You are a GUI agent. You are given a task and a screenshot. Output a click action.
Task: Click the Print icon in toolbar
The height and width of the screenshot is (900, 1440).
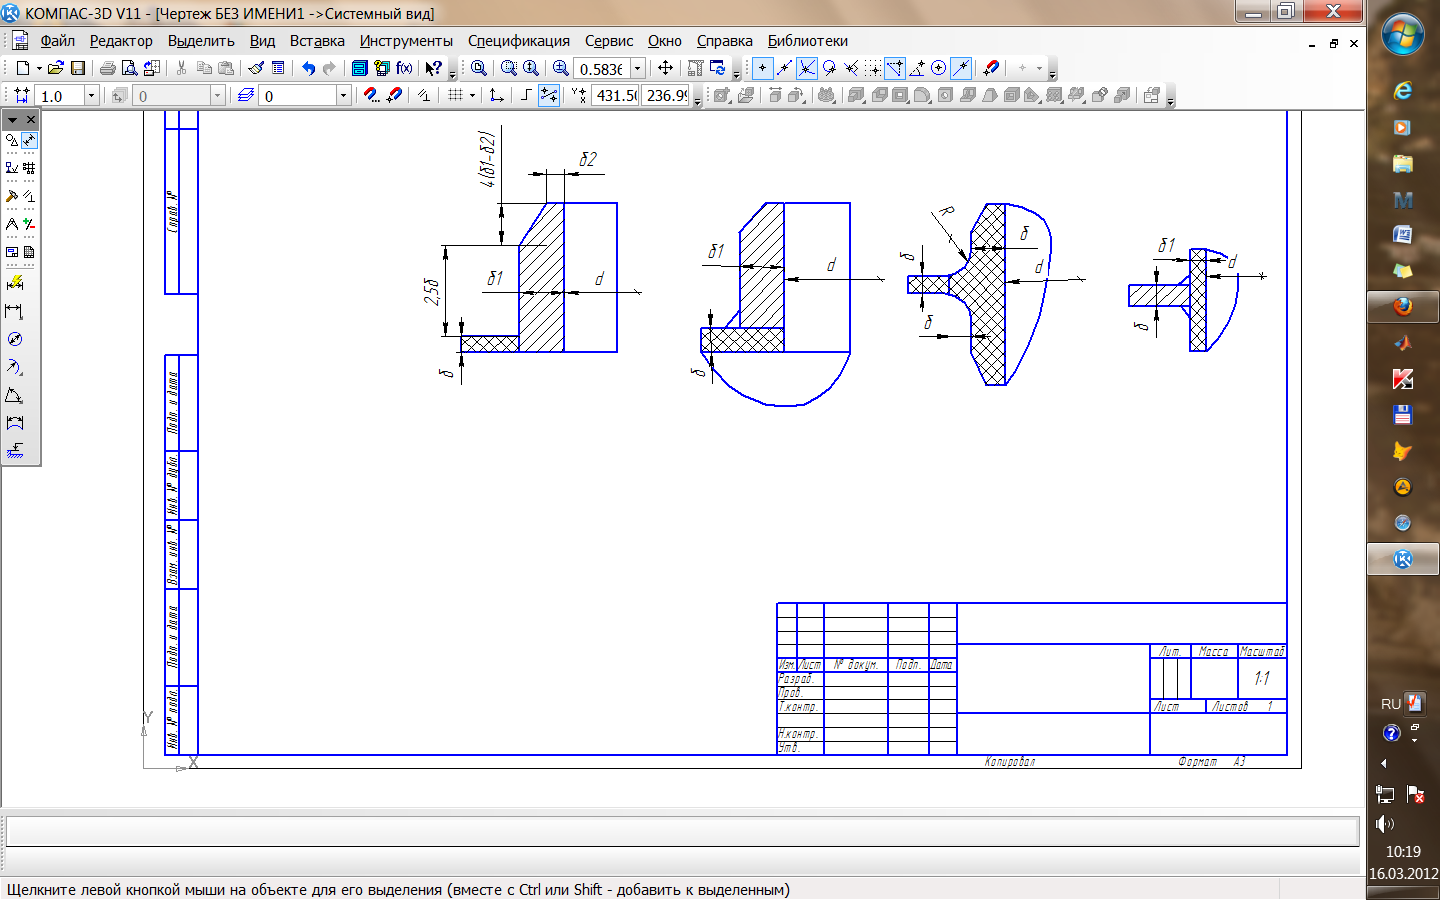point(107,68)
